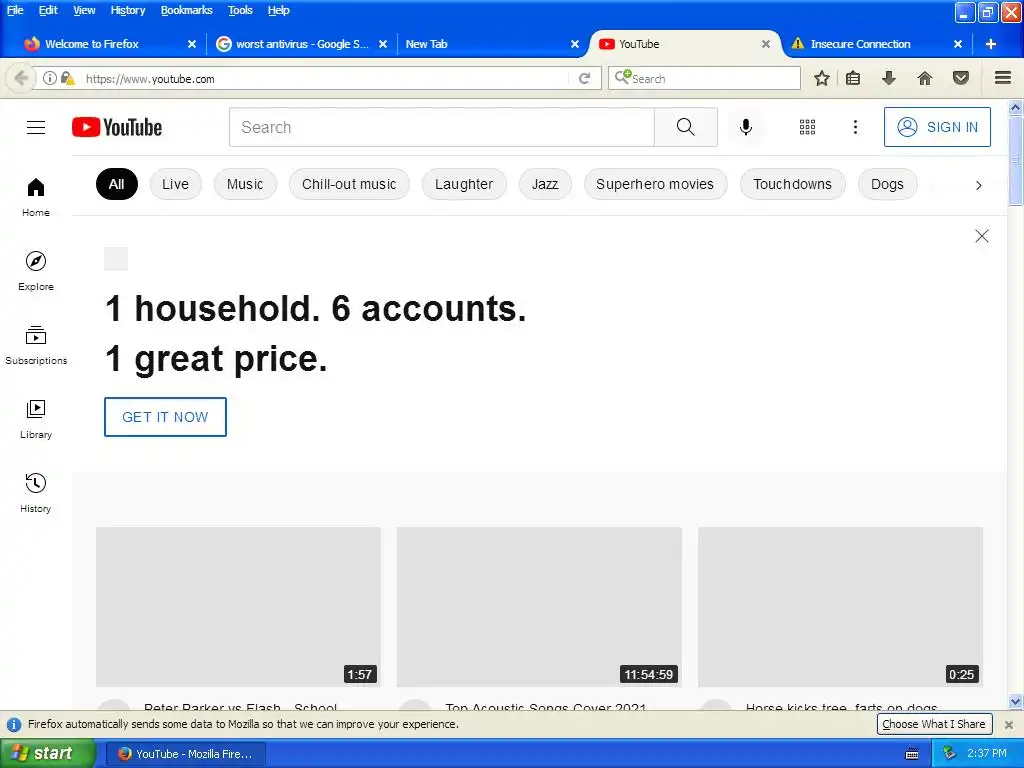Viewport: 1024px width, 768px height.
Task: Select the Music category chip
Action: [245, 184]
